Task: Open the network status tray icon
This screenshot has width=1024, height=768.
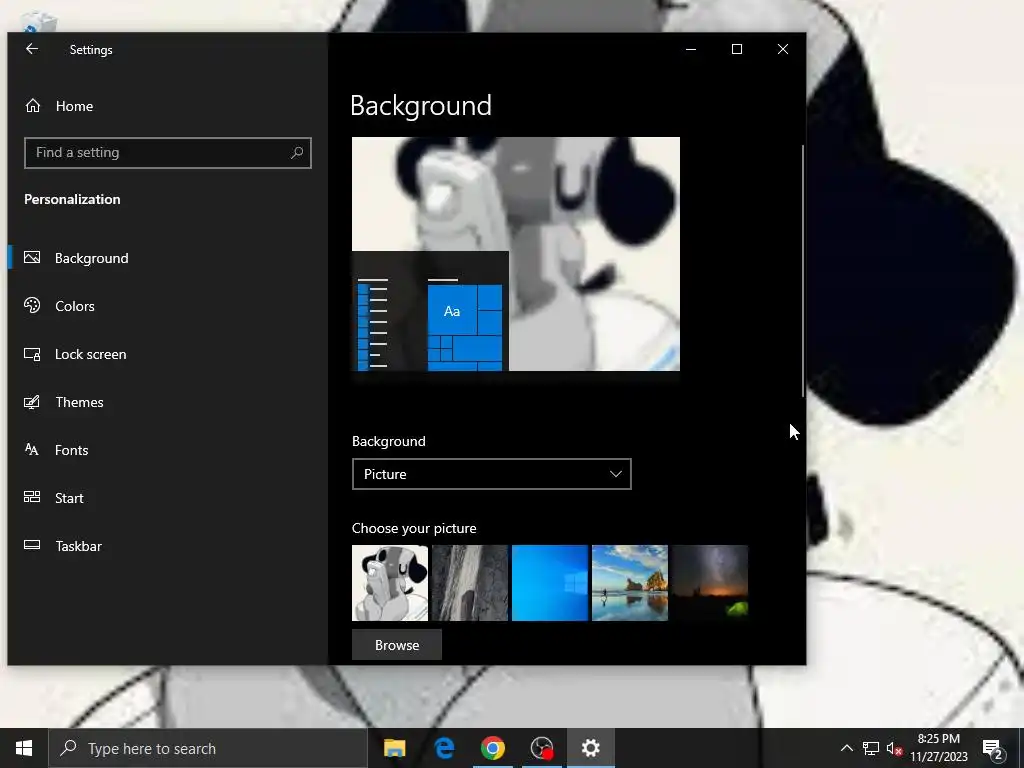Action: click(871, 748)
